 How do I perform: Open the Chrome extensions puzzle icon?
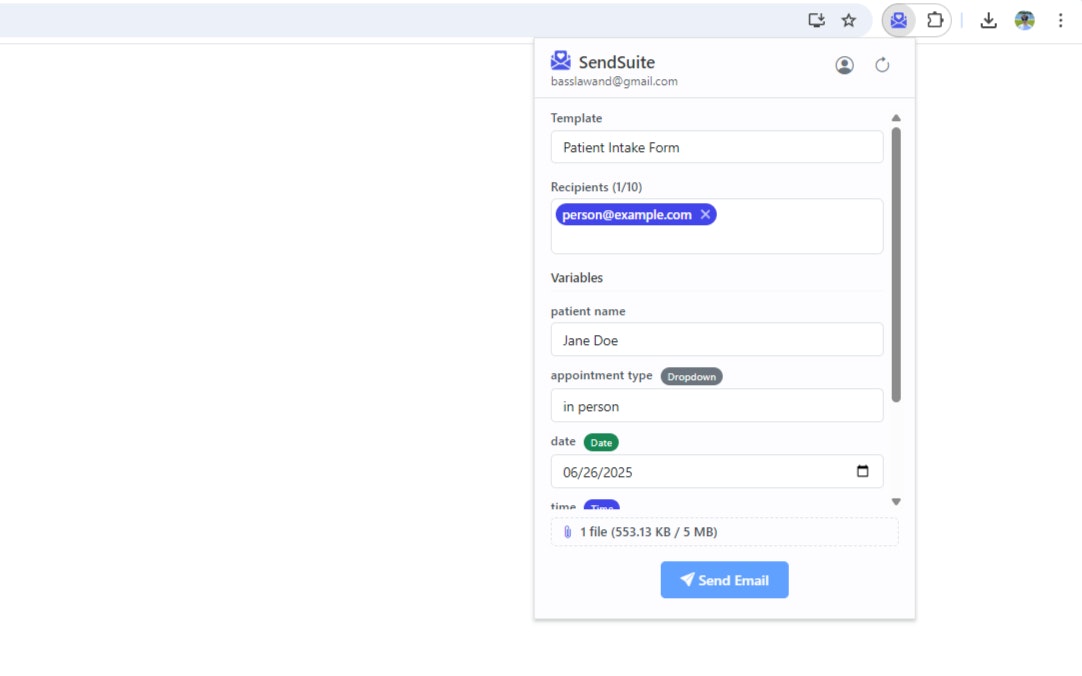click(934, 20)
